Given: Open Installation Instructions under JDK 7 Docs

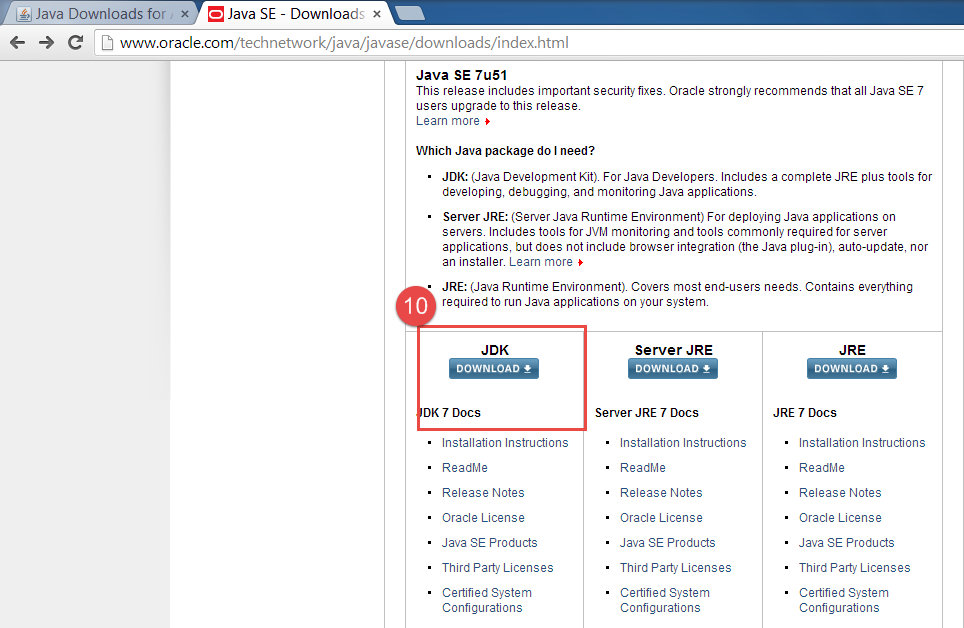Looking at the screenshot, I should (504, 442).
